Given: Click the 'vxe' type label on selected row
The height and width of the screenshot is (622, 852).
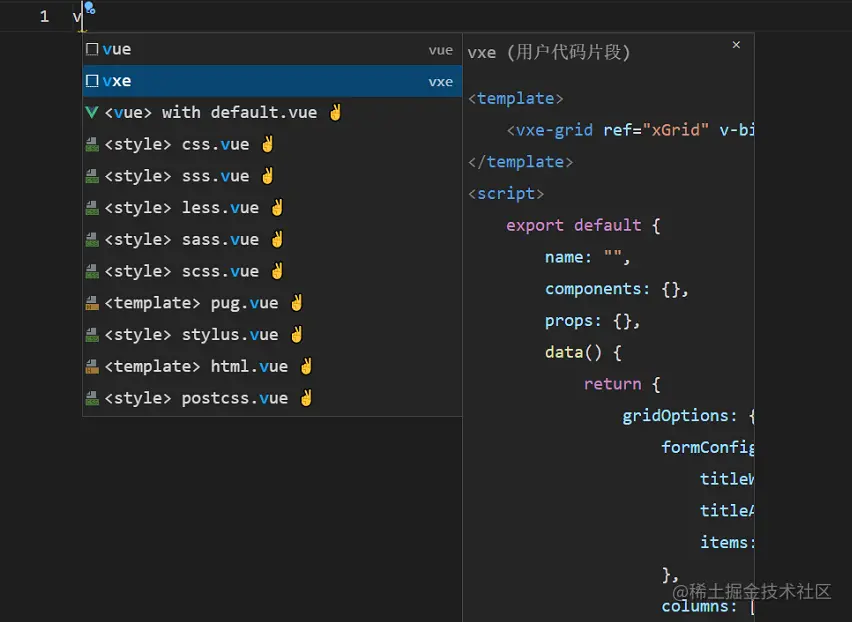Looking at the screenshot, I should tap(441, 81).
